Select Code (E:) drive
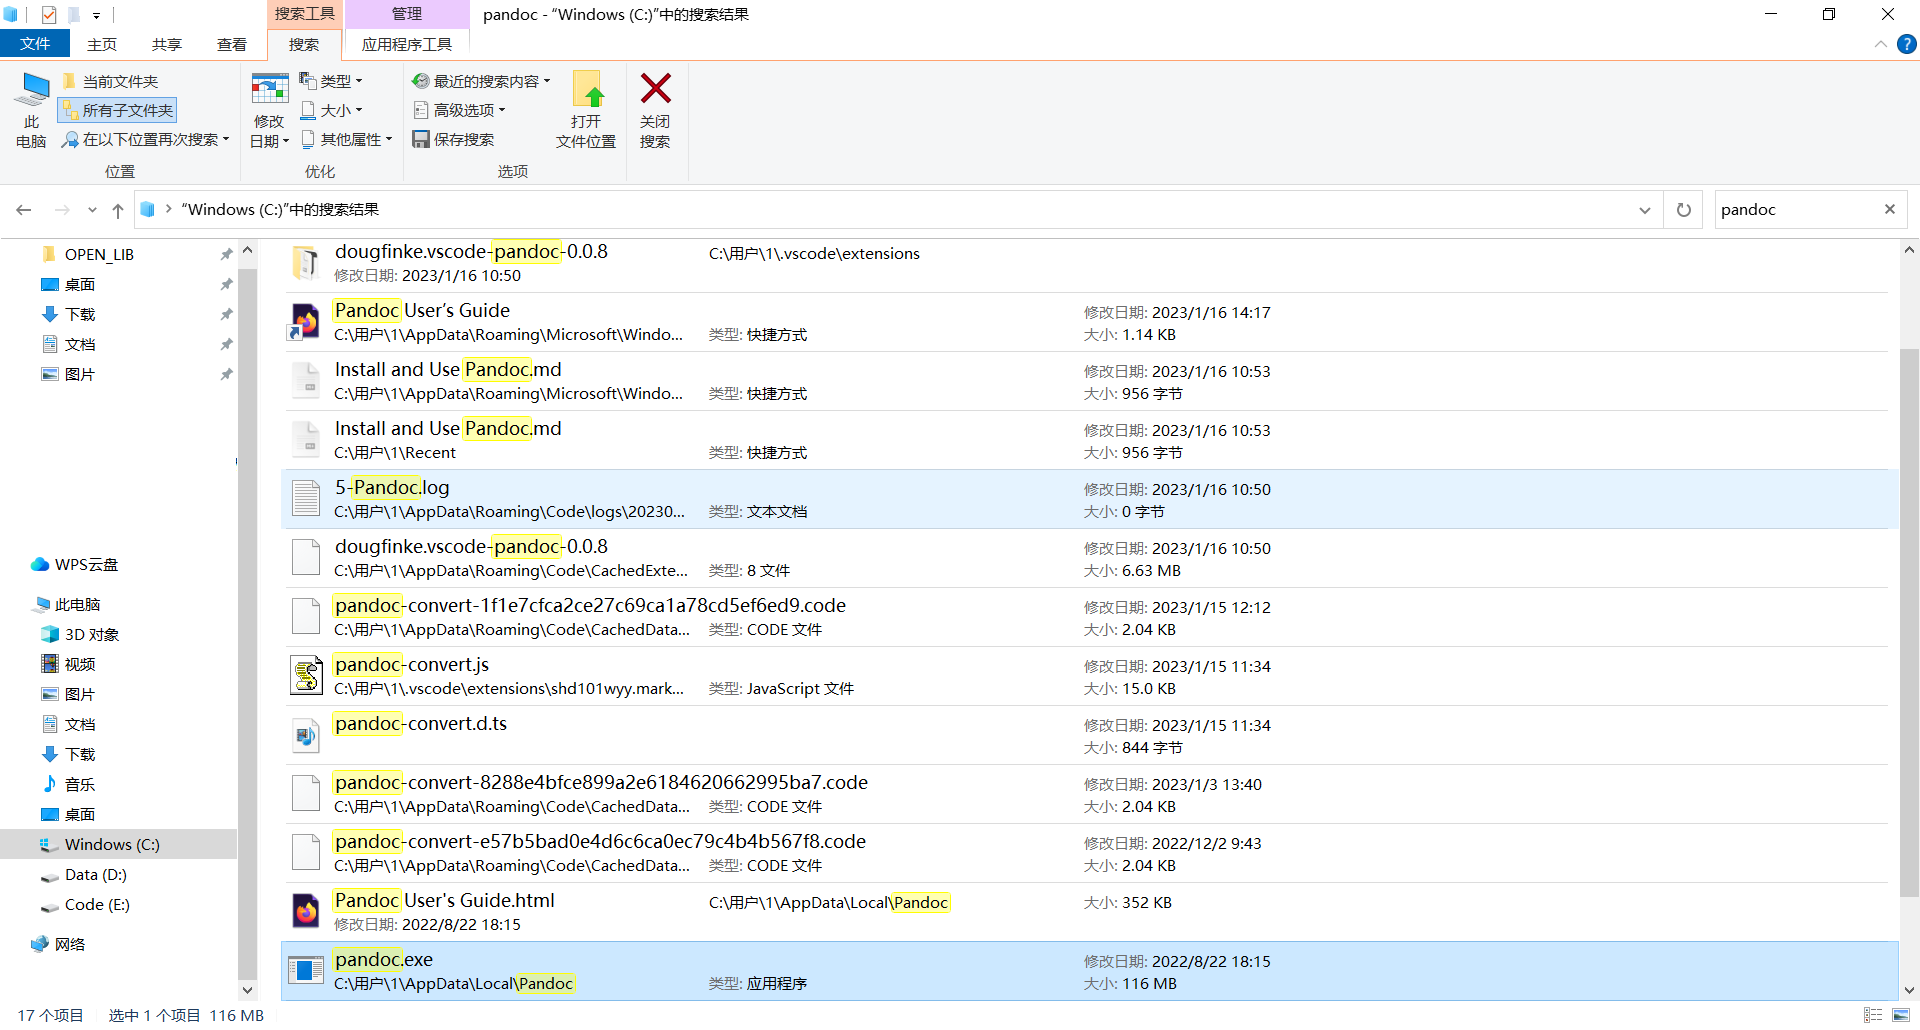The height and width of the screenshot is (1030, 1920). tap(97, 904)
